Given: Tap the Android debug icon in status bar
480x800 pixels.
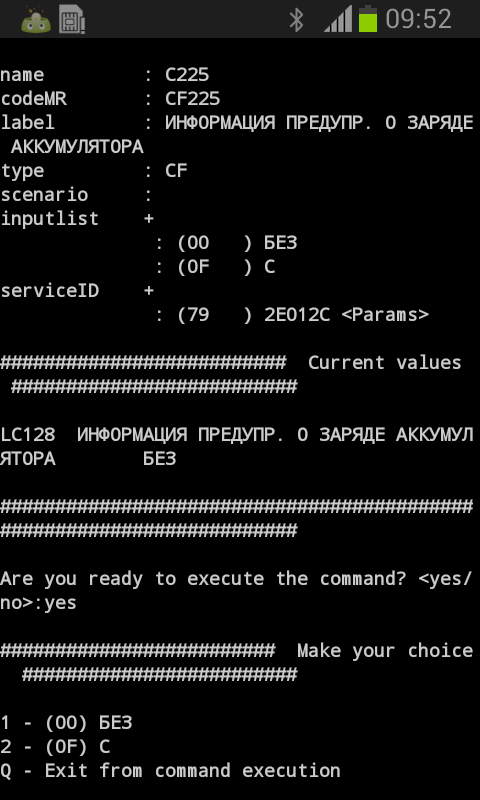Looking at the screenshot, I should (x=36, y=19).
